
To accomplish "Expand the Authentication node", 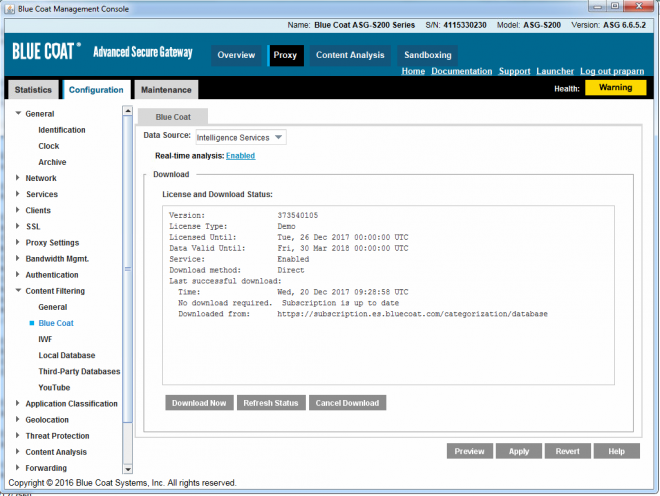I will click(17, 275).
